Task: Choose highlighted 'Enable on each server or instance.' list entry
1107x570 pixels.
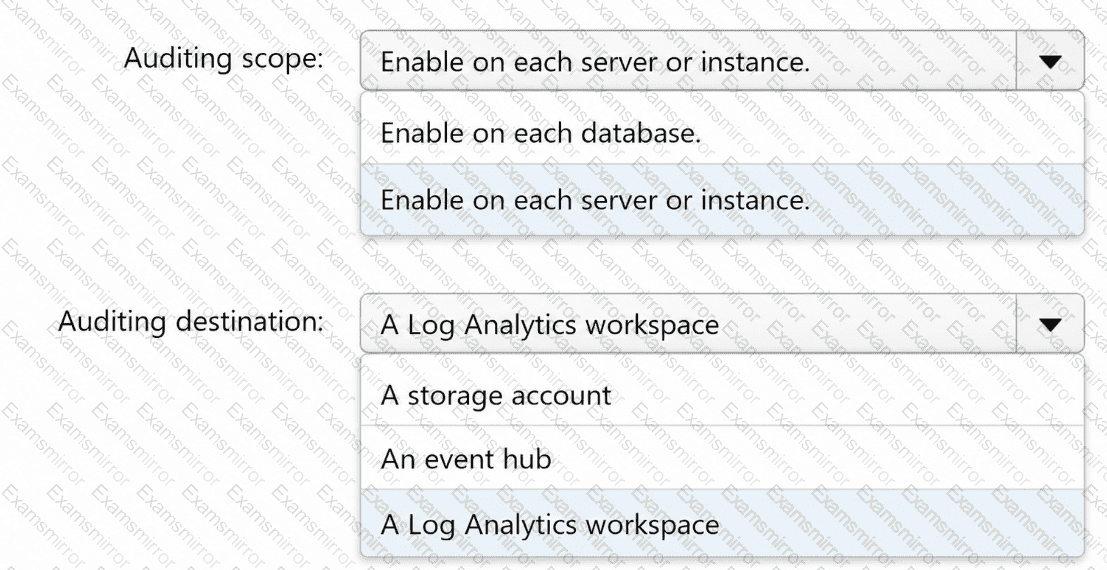Action: [x=722, y=200]
